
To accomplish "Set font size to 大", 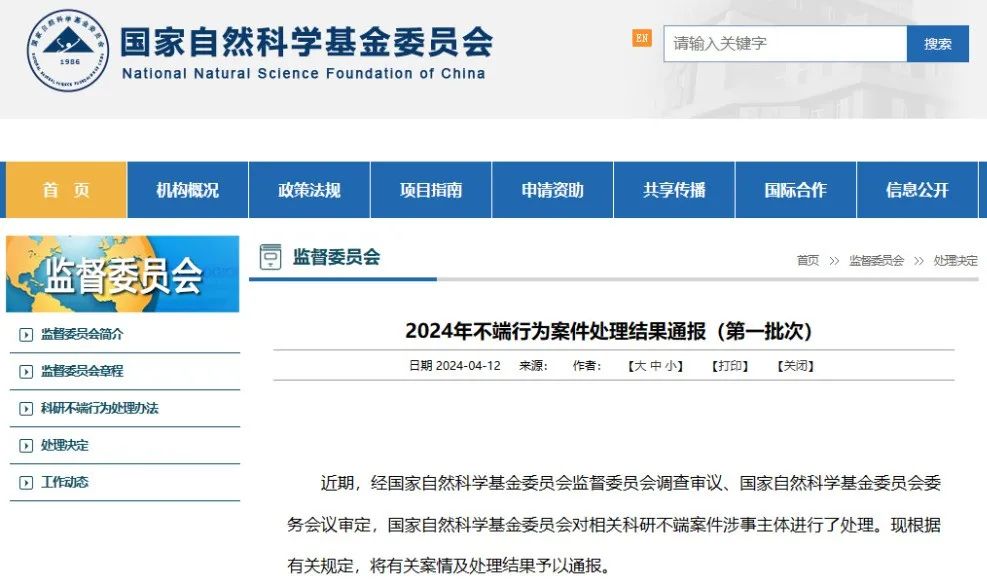I will [x=640, y=366].
